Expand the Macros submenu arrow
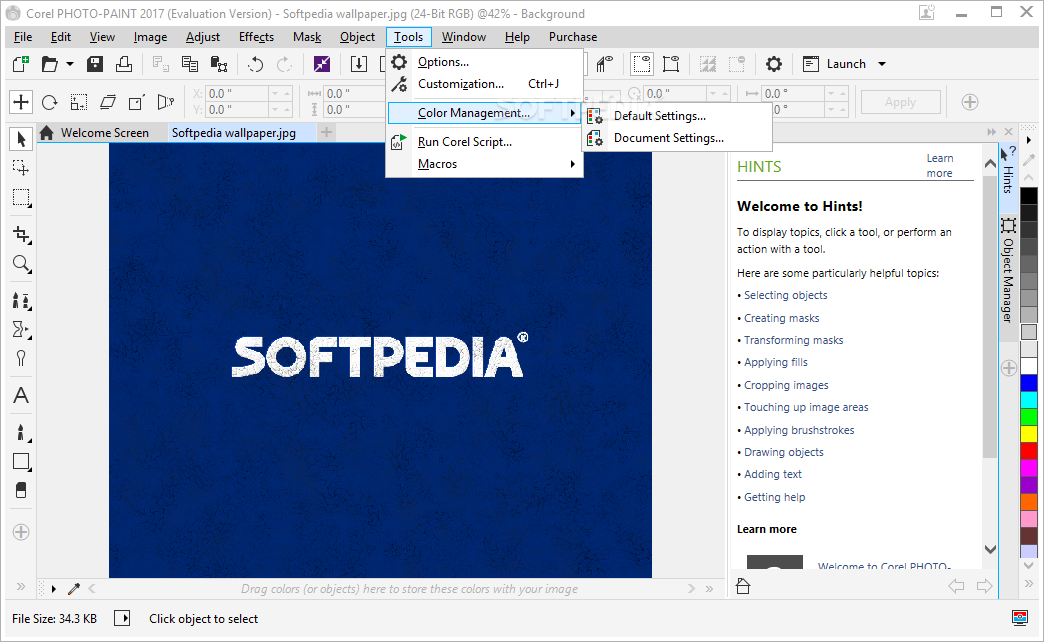The width and height of the screenshot is (1044, 642). click(x=573, y=164)
